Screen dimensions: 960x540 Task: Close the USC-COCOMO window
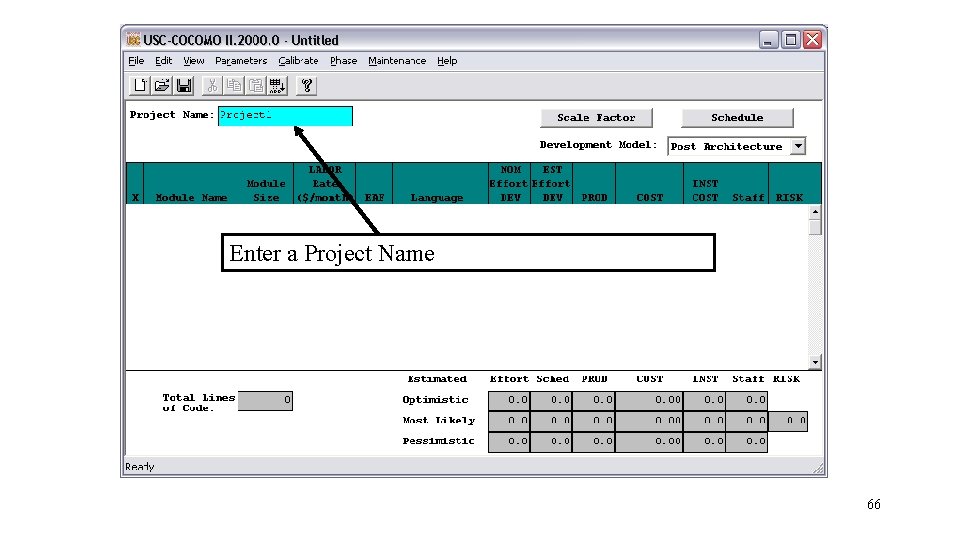pos(812,40)
